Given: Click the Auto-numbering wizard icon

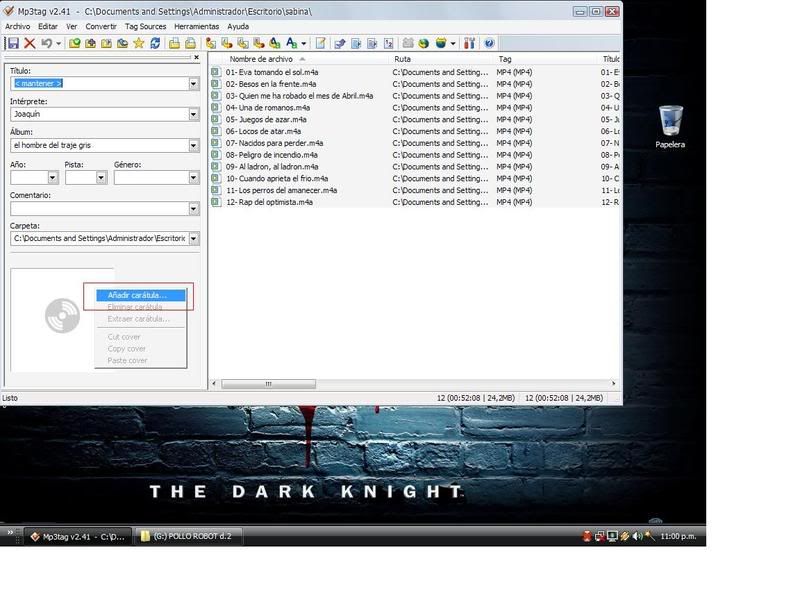Looking at the screenshot, I should click(x=389, y=43).
